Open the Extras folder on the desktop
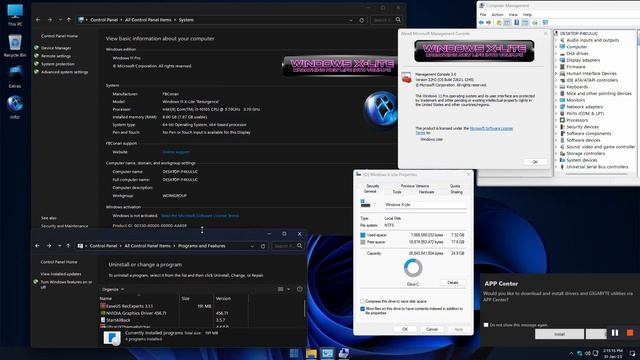 coord(15,77)
